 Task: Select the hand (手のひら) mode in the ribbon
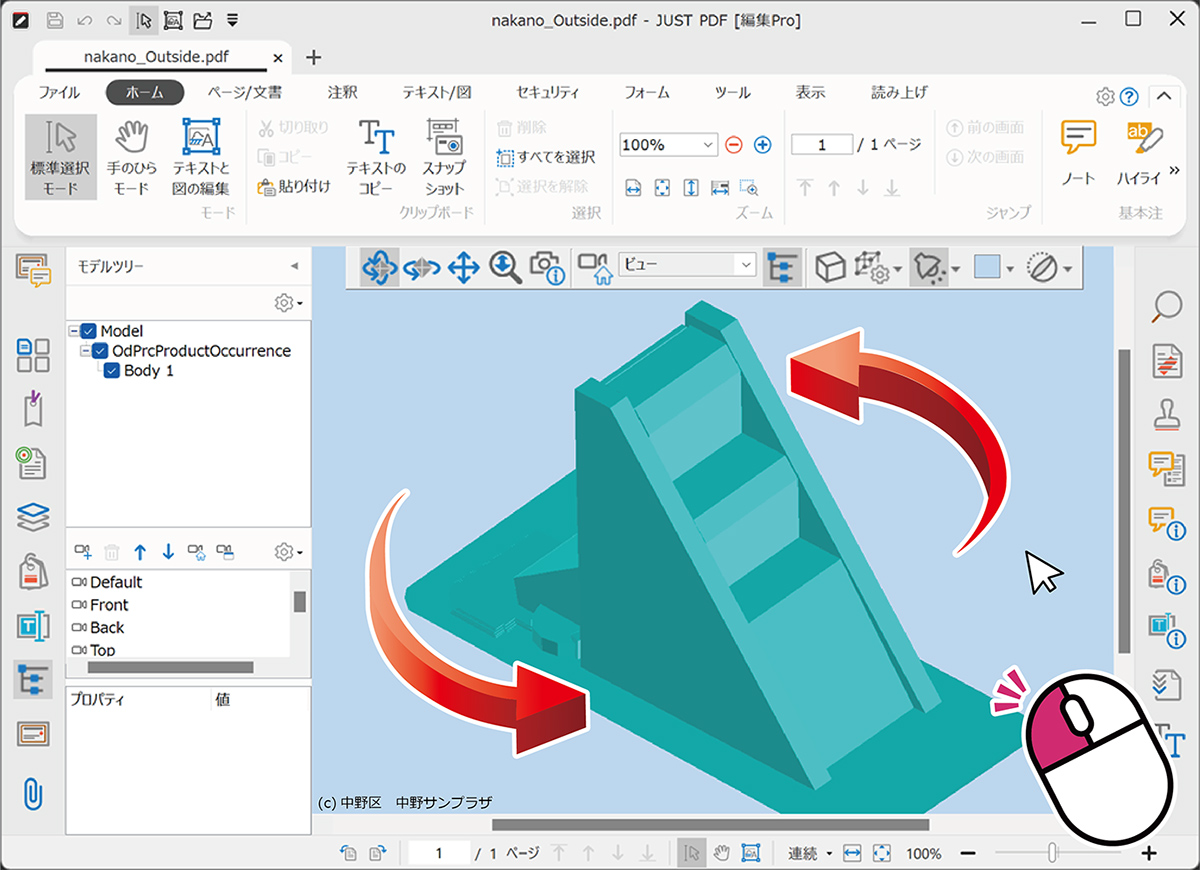coord(129,155)
